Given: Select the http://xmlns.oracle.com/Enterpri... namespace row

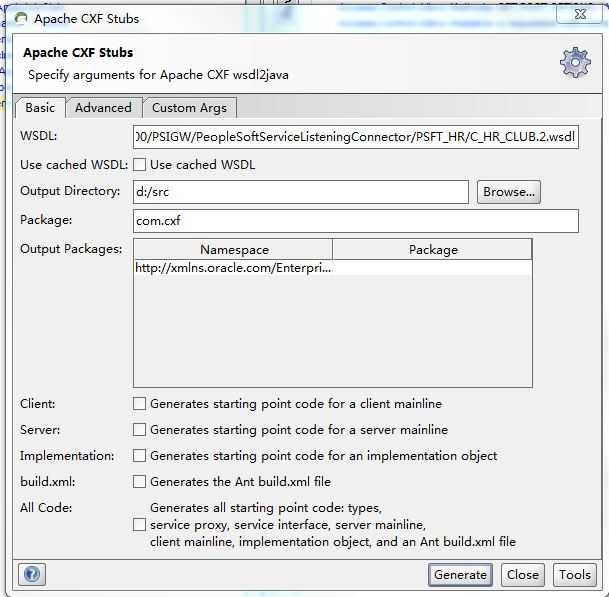Looking at the screenshot, I should click(233, 268).
